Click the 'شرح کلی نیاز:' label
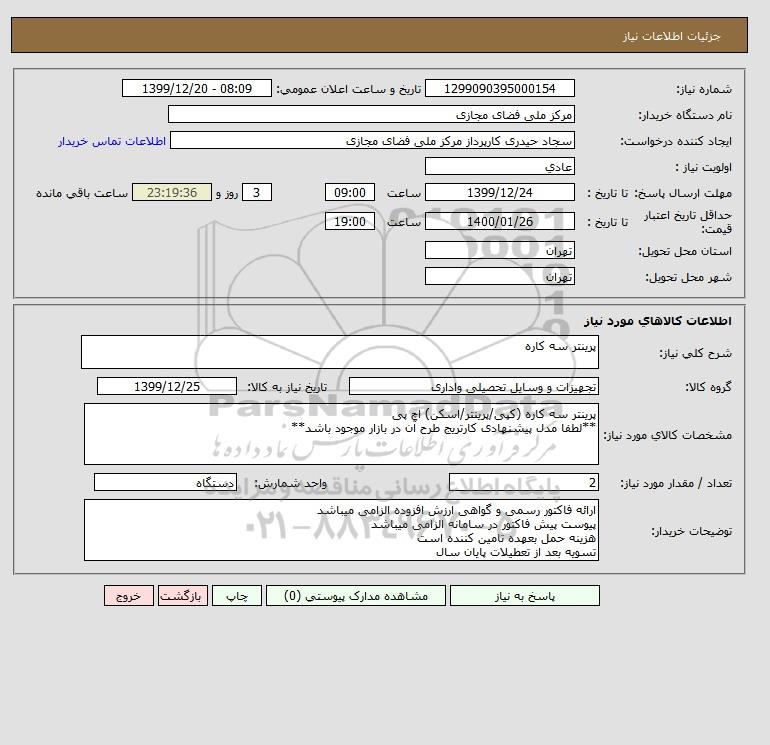Screen dimensions: 770x745 click(x=695, y=353)
